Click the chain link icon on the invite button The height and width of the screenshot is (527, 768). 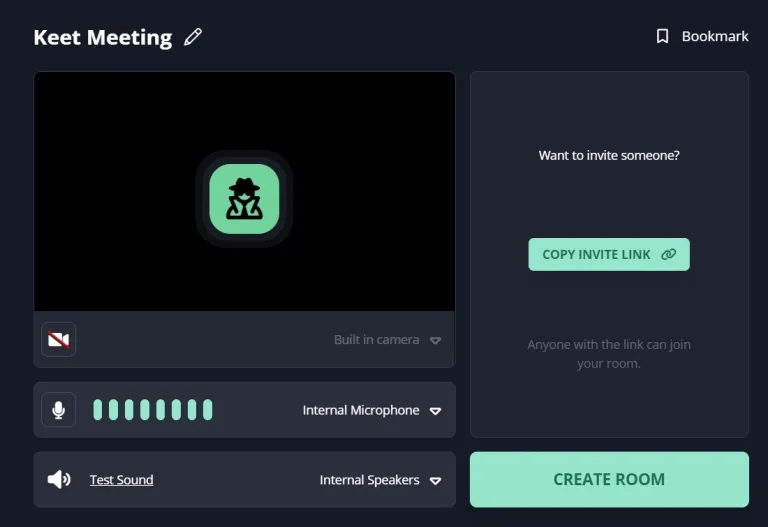669,254
